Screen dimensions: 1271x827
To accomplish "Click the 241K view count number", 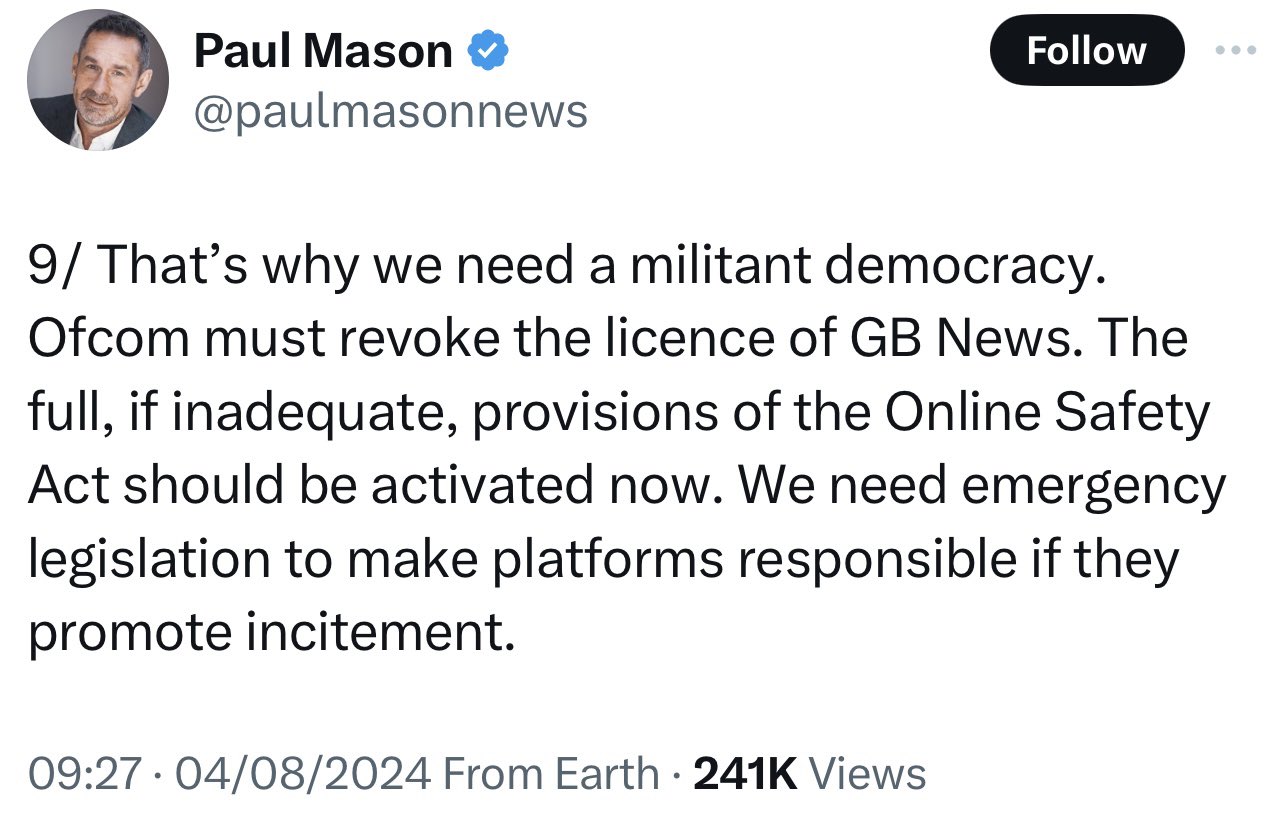I will 744,774.
